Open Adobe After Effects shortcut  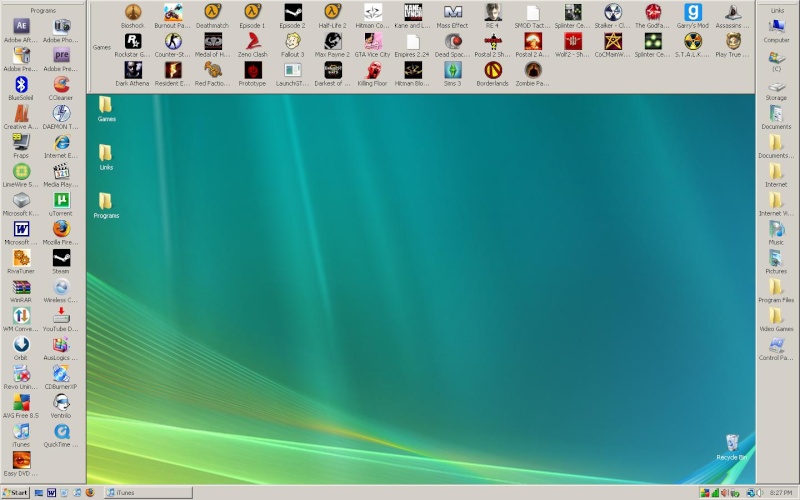click(x=21, y=30)
